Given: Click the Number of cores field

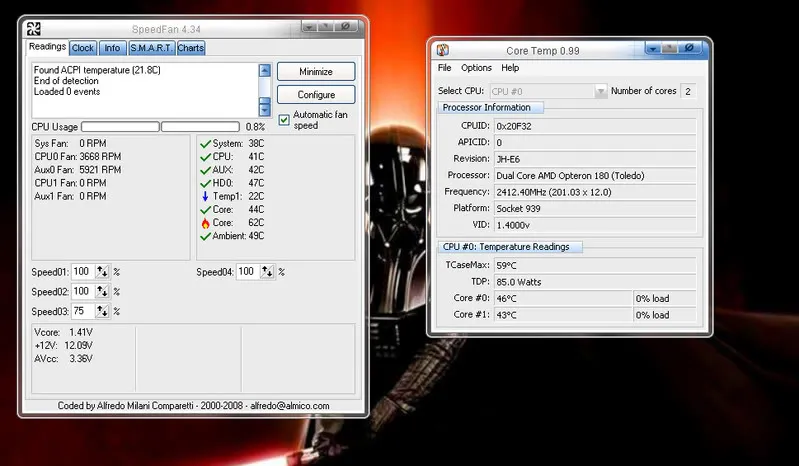Looking at the screenshot, I should pyautogui.click(x=688, y=91).
